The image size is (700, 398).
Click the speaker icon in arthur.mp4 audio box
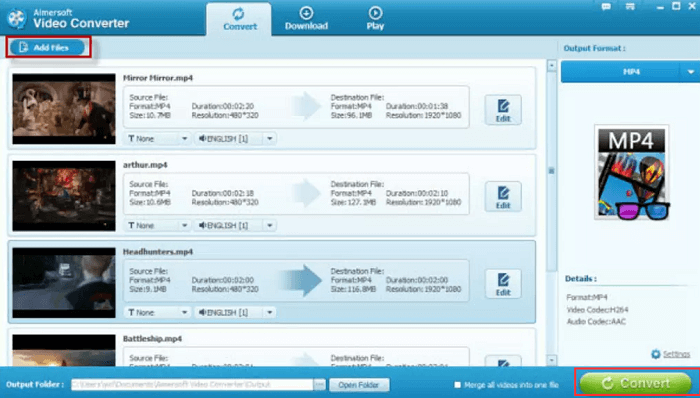click(202, 226)
